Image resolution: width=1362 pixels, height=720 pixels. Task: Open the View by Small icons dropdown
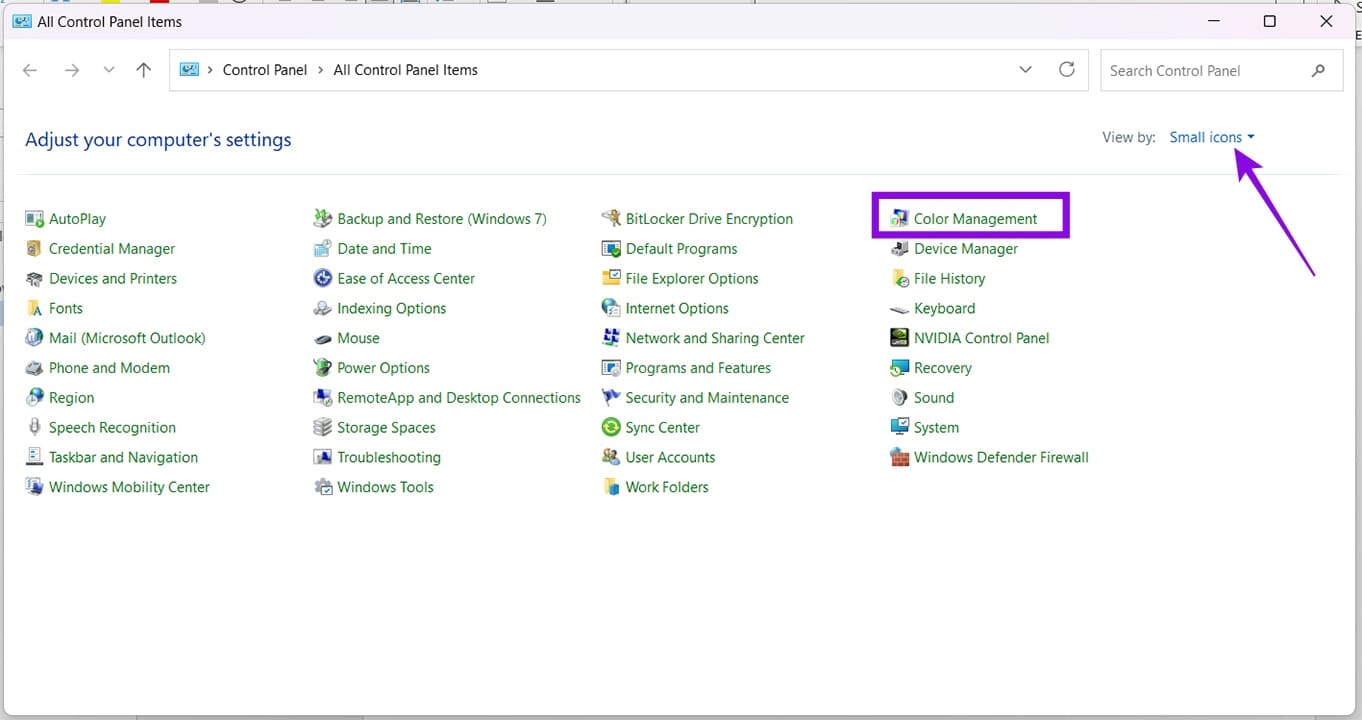click(x=1212, y=137)
